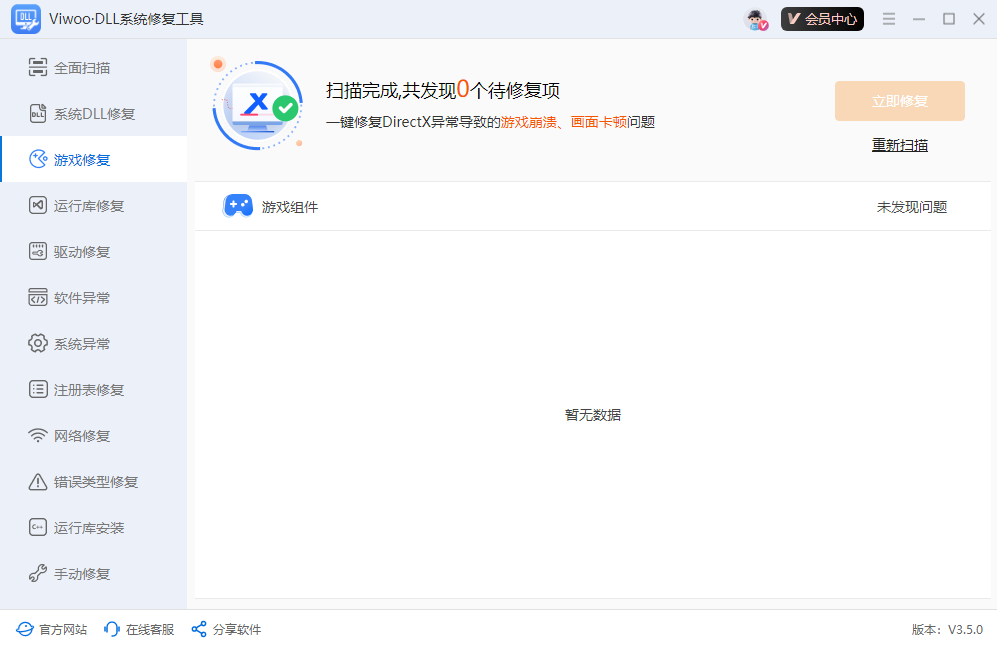
Task: Open the 在线客服 online support chat
Action: [138, 629]
